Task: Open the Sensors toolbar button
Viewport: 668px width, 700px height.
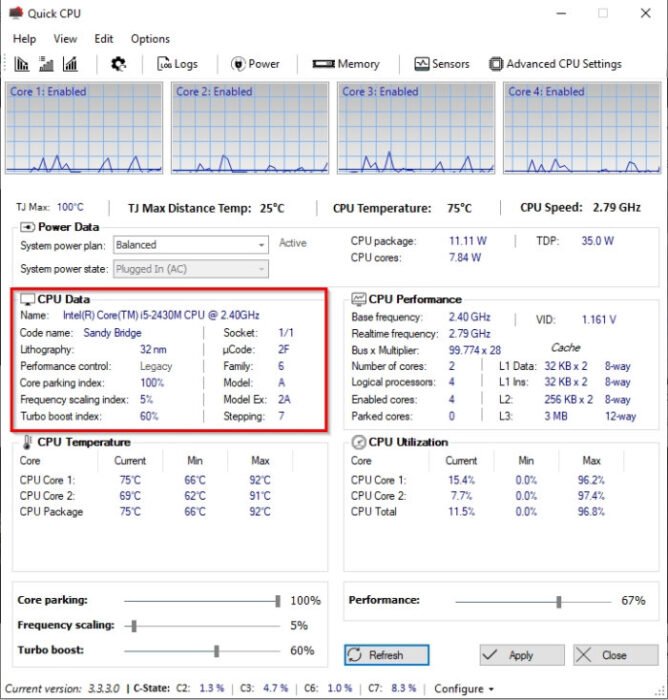Action: [x=442, y=64]
